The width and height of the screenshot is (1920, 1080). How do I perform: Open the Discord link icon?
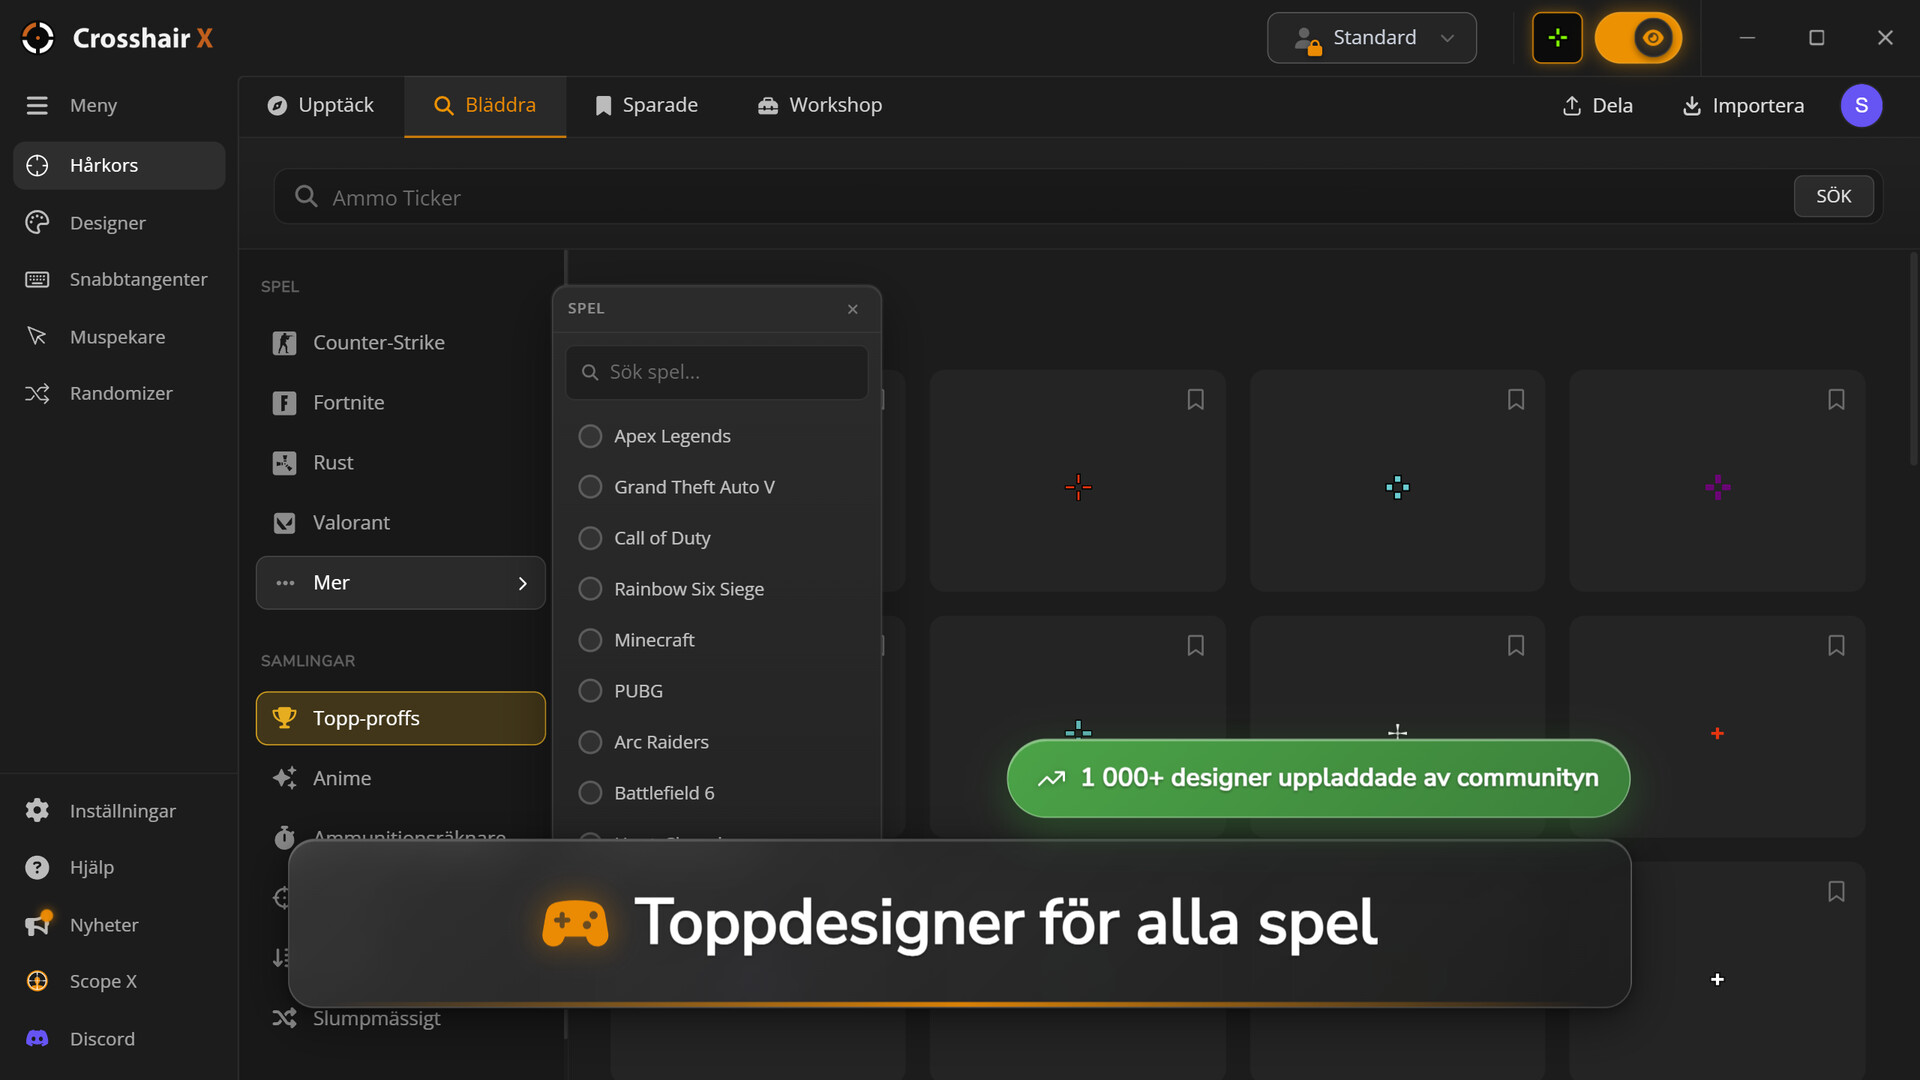point(37,1039)
